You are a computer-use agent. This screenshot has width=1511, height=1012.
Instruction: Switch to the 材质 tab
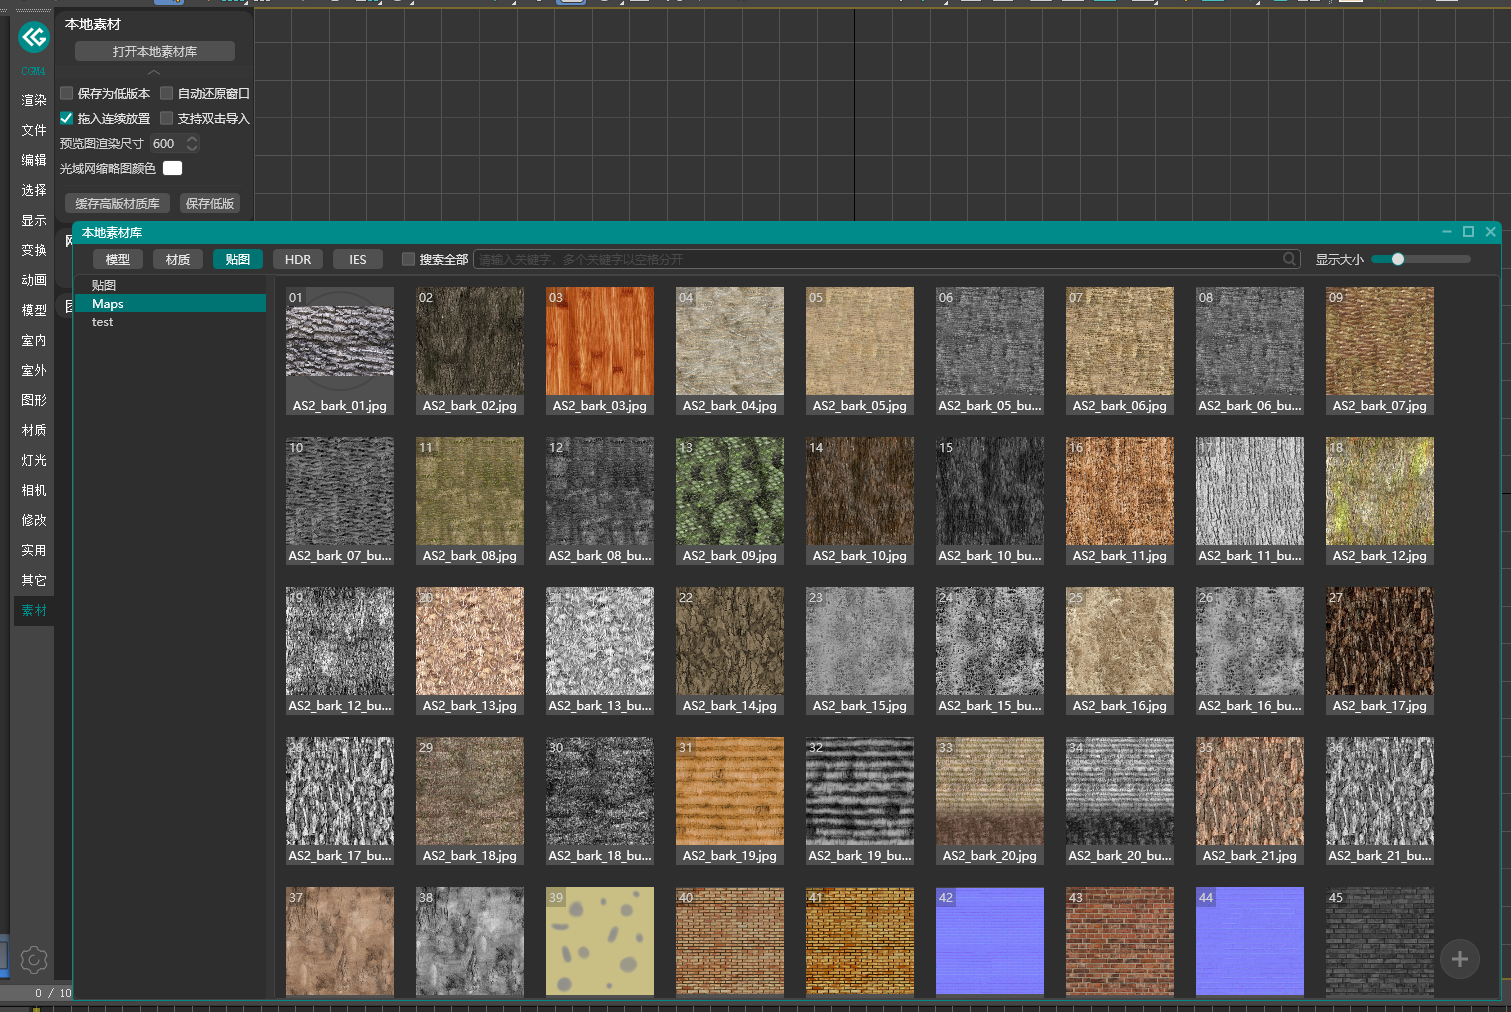[x=178, y=259]
